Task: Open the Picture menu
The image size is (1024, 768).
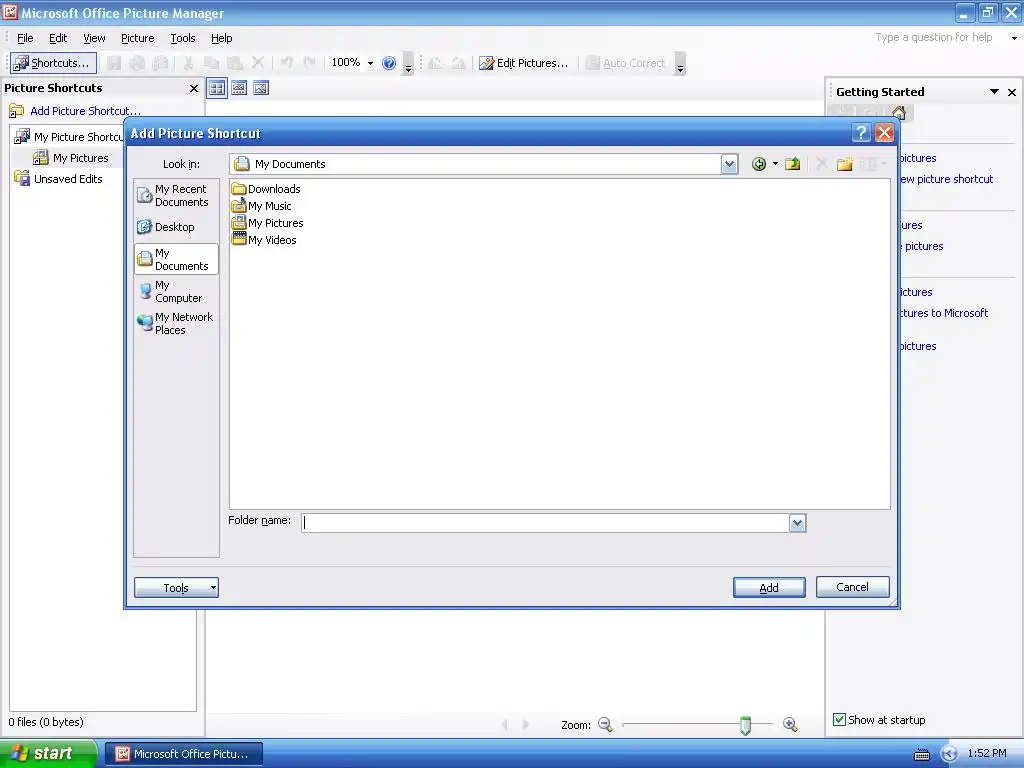Action: click(138, 38)
